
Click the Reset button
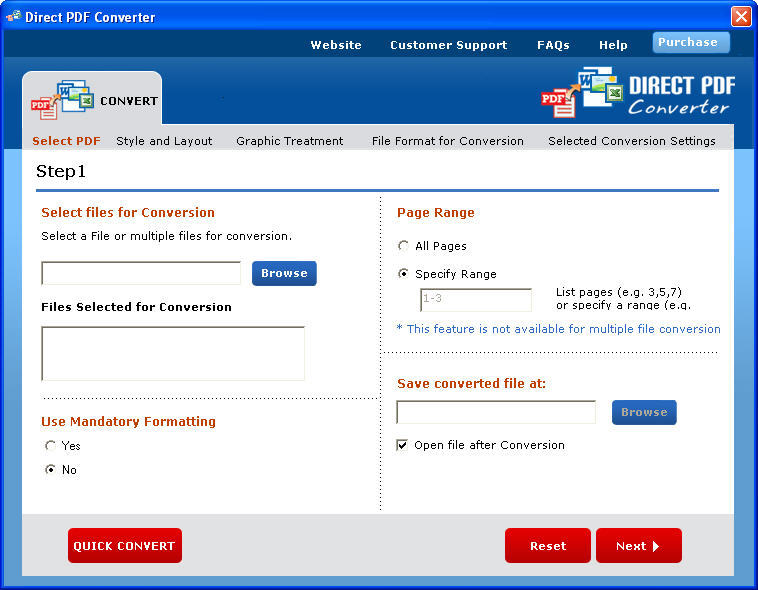click(x=548, y=546)
